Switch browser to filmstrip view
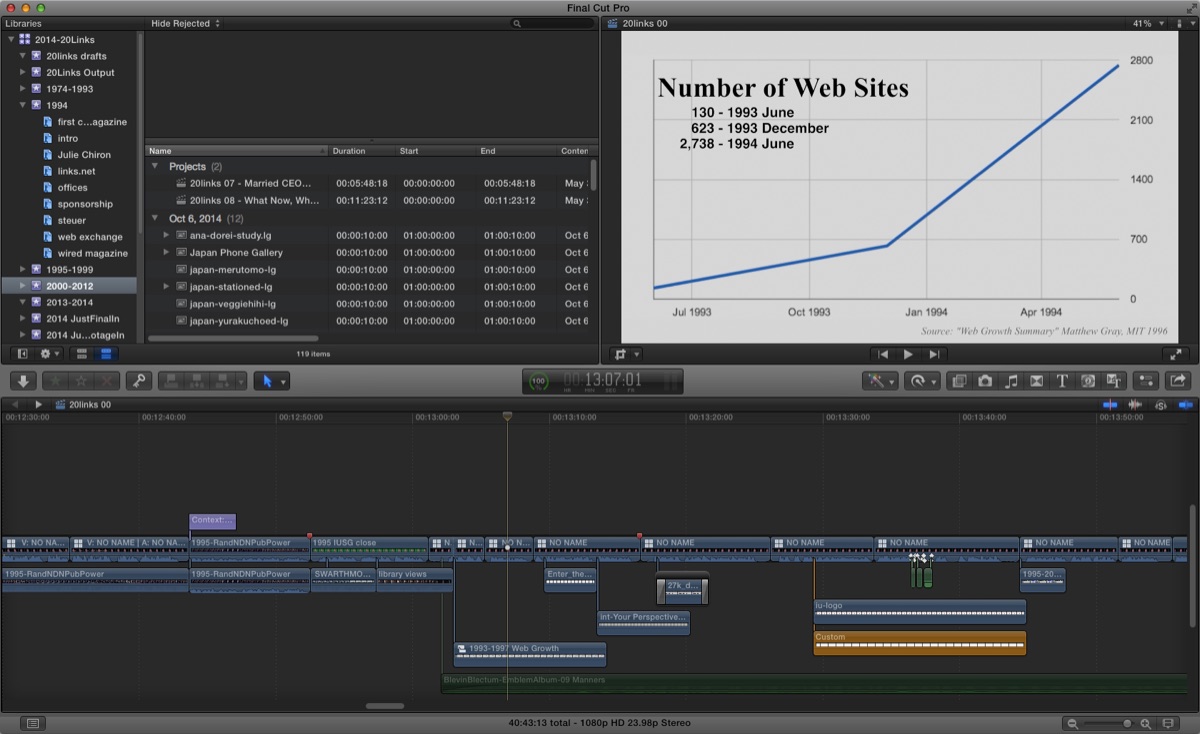Screen dimensions: 1200x734 pos(82,354)
